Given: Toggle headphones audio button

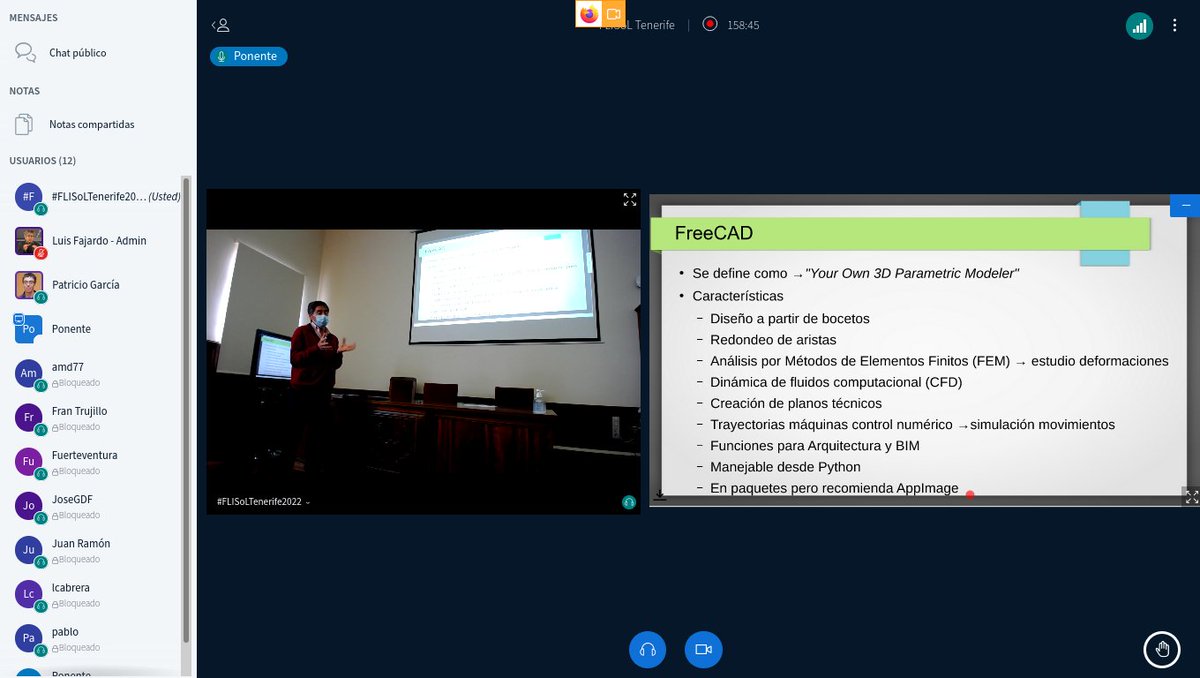Looking at the screenshot, I should tap(647, 650).
